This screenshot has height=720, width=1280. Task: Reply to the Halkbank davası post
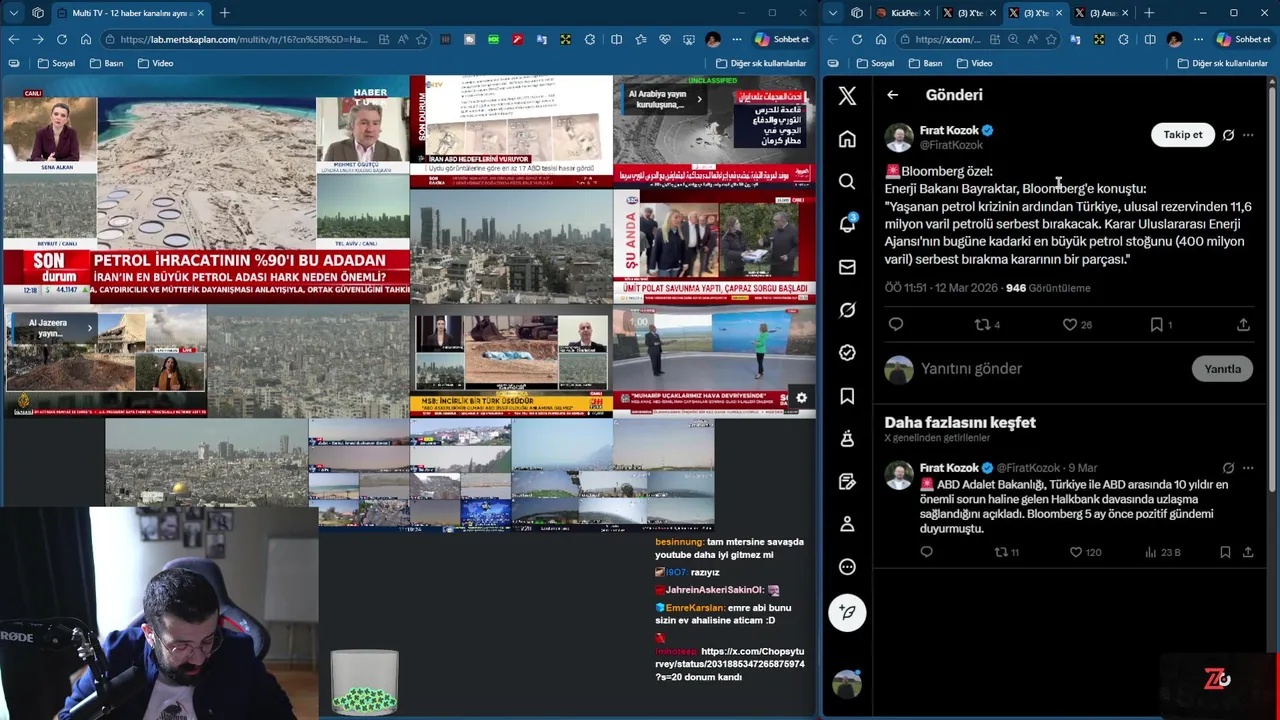(x=926, y=552)
